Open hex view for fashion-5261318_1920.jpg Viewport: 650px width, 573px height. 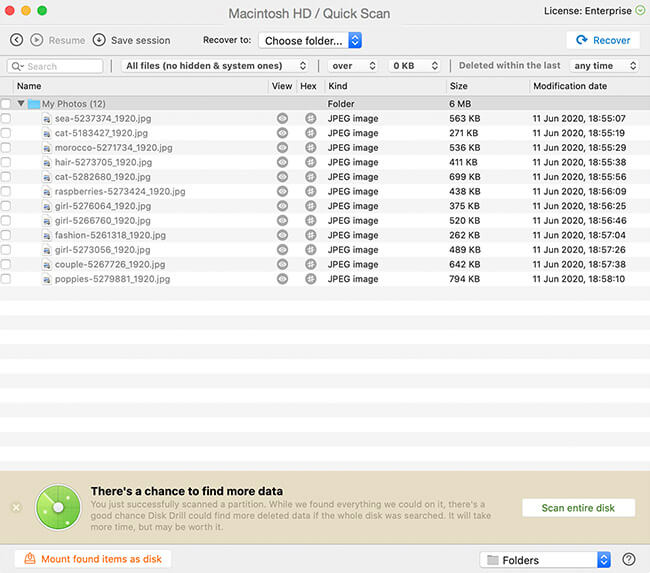coord(310,235)
